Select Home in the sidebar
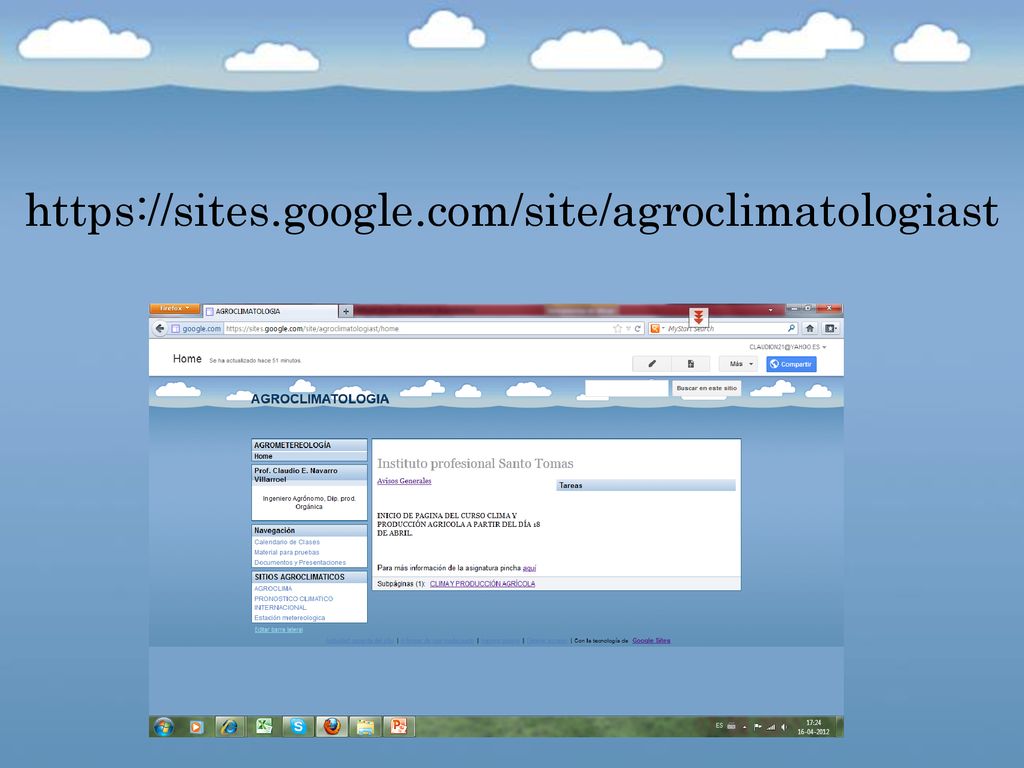This screenshot has height=768, width=1024. pyautogui.click(x=263, y=456)
